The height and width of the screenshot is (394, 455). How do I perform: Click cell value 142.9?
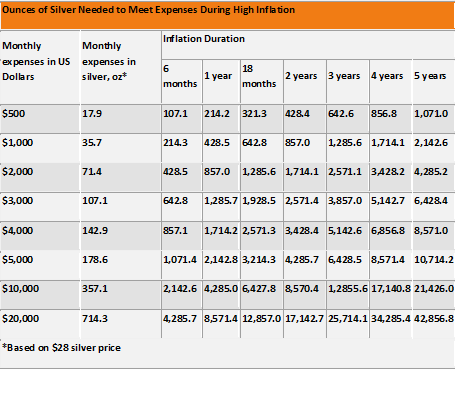point(95,231)
